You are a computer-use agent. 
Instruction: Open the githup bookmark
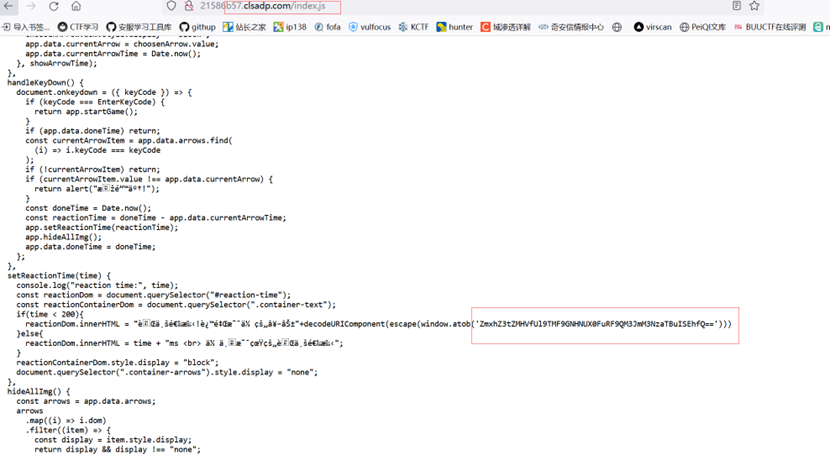tap(197, 27)
